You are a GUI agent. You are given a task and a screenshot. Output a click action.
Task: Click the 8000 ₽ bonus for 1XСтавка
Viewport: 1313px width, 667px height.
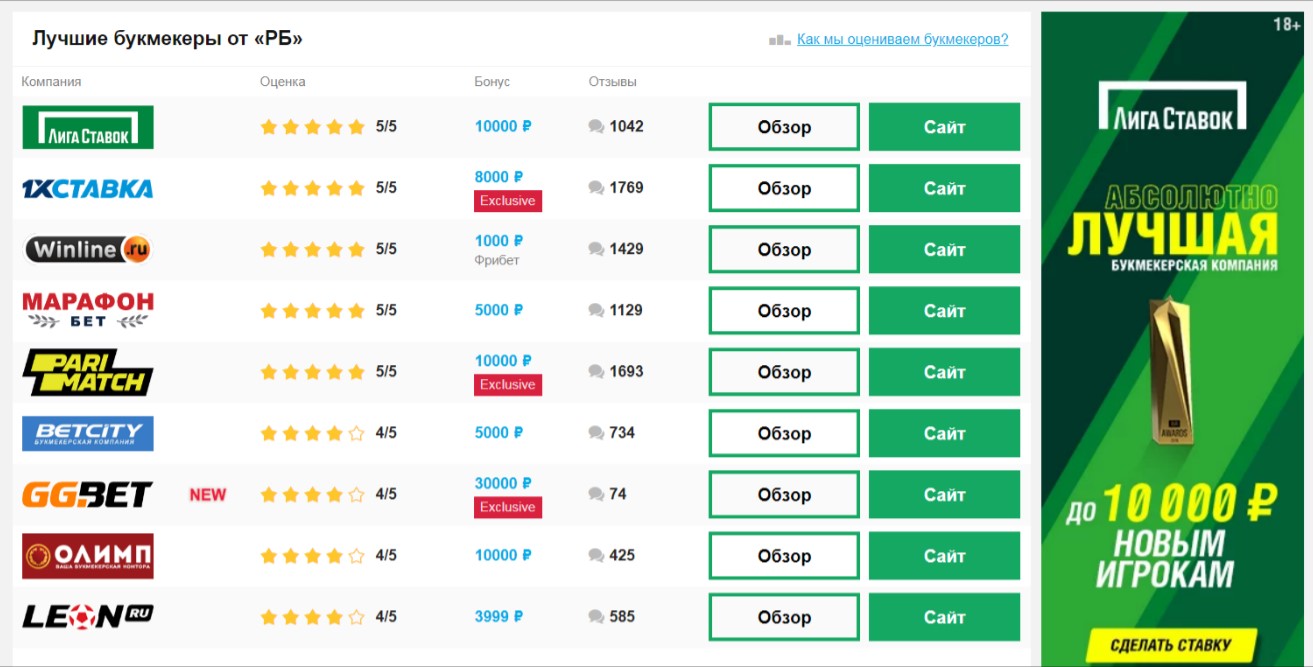click(499, 177)
